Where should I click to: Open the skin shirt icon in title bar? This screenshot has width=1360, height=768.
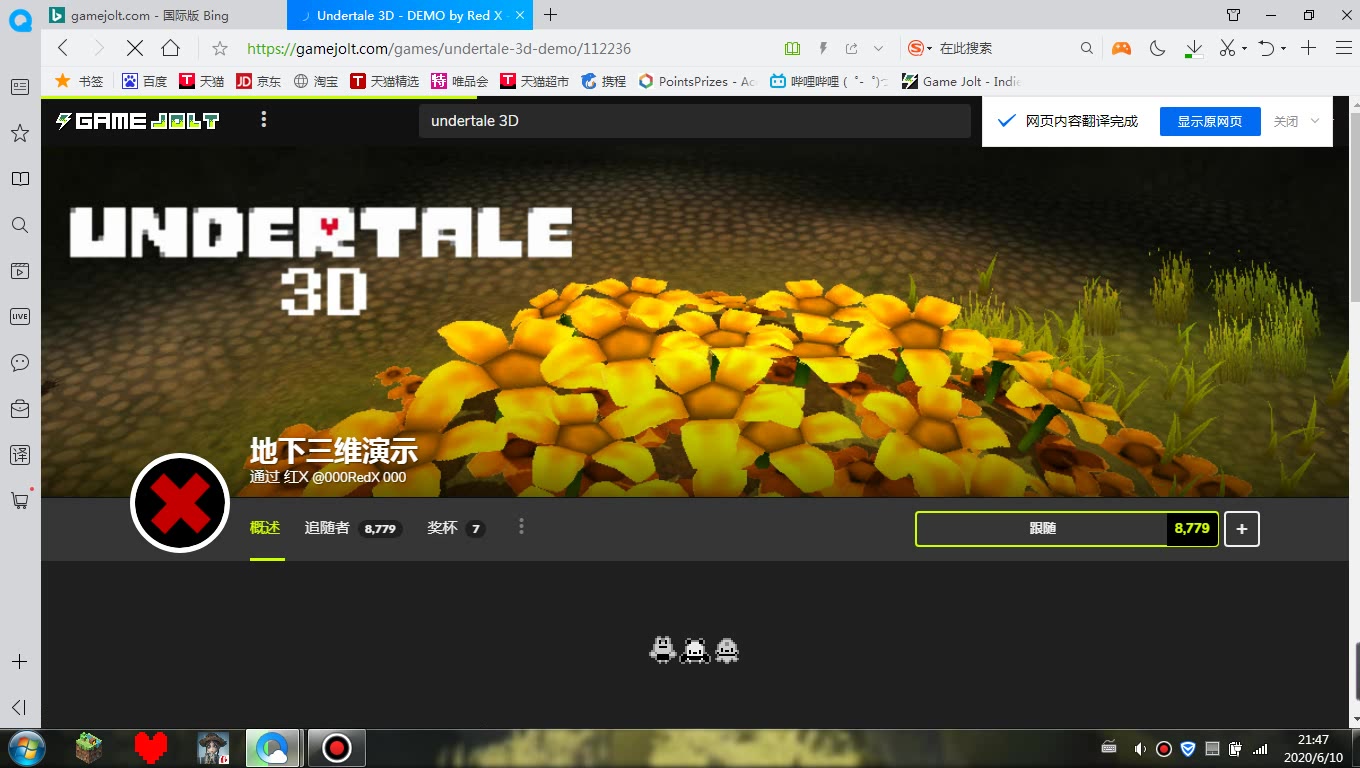pyautogui.click(x=1233, y=15)
